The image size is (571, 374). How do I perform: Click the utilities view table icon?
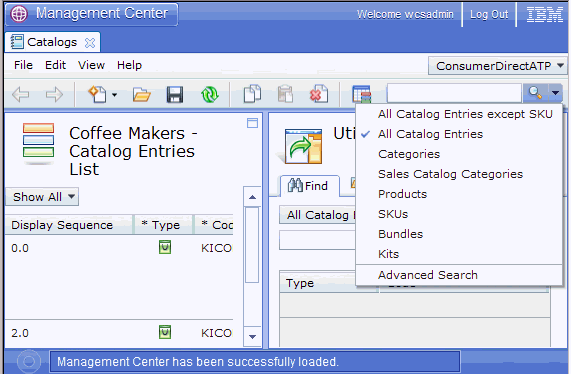362,94
